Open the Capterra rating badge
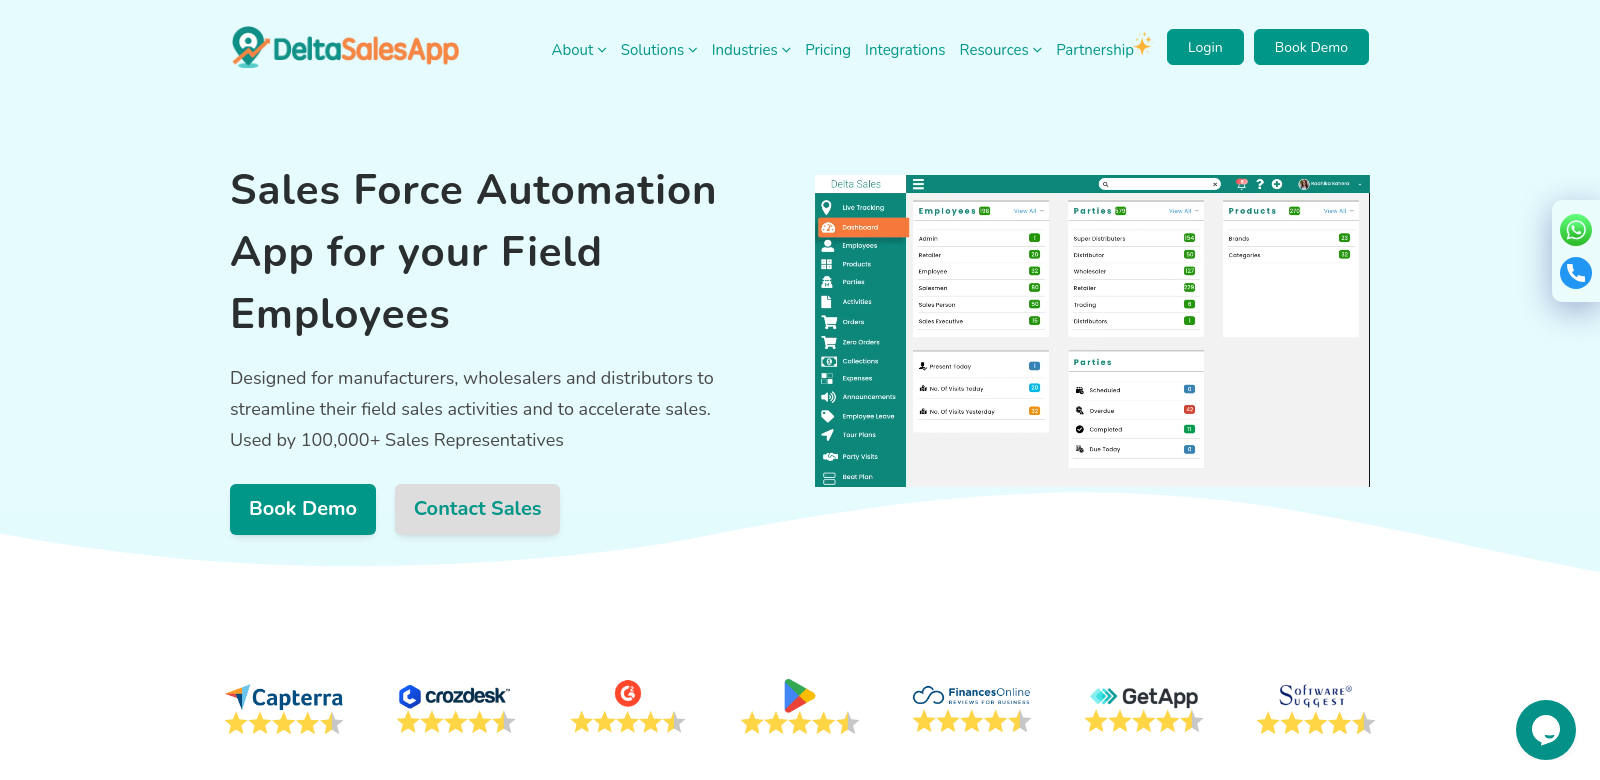This screenshot has height=780, width=1600. click(284, 709)
